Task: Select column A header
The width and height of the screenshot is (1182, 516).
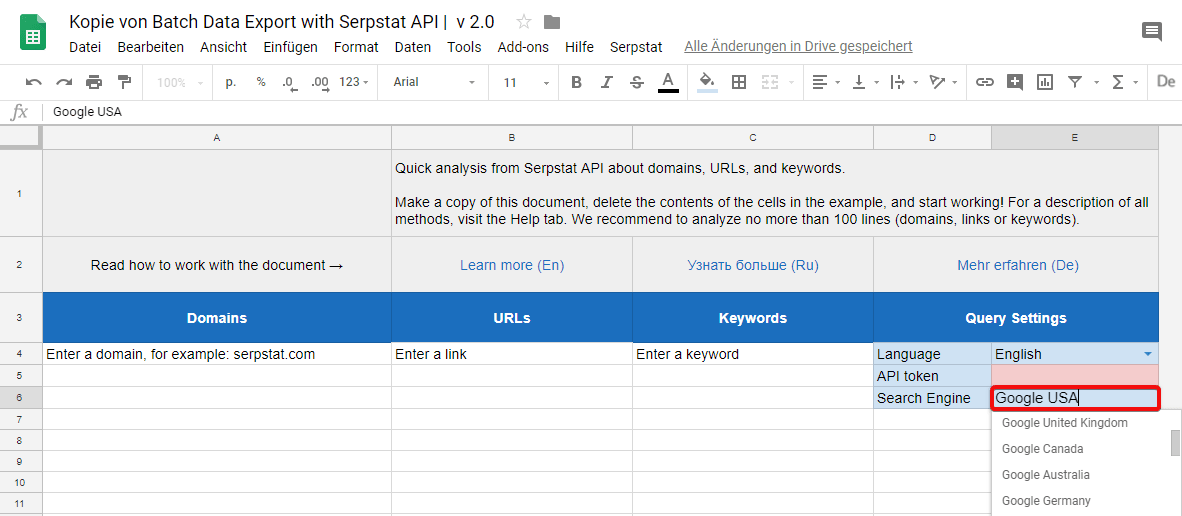Action: click(x=217, y=138)
